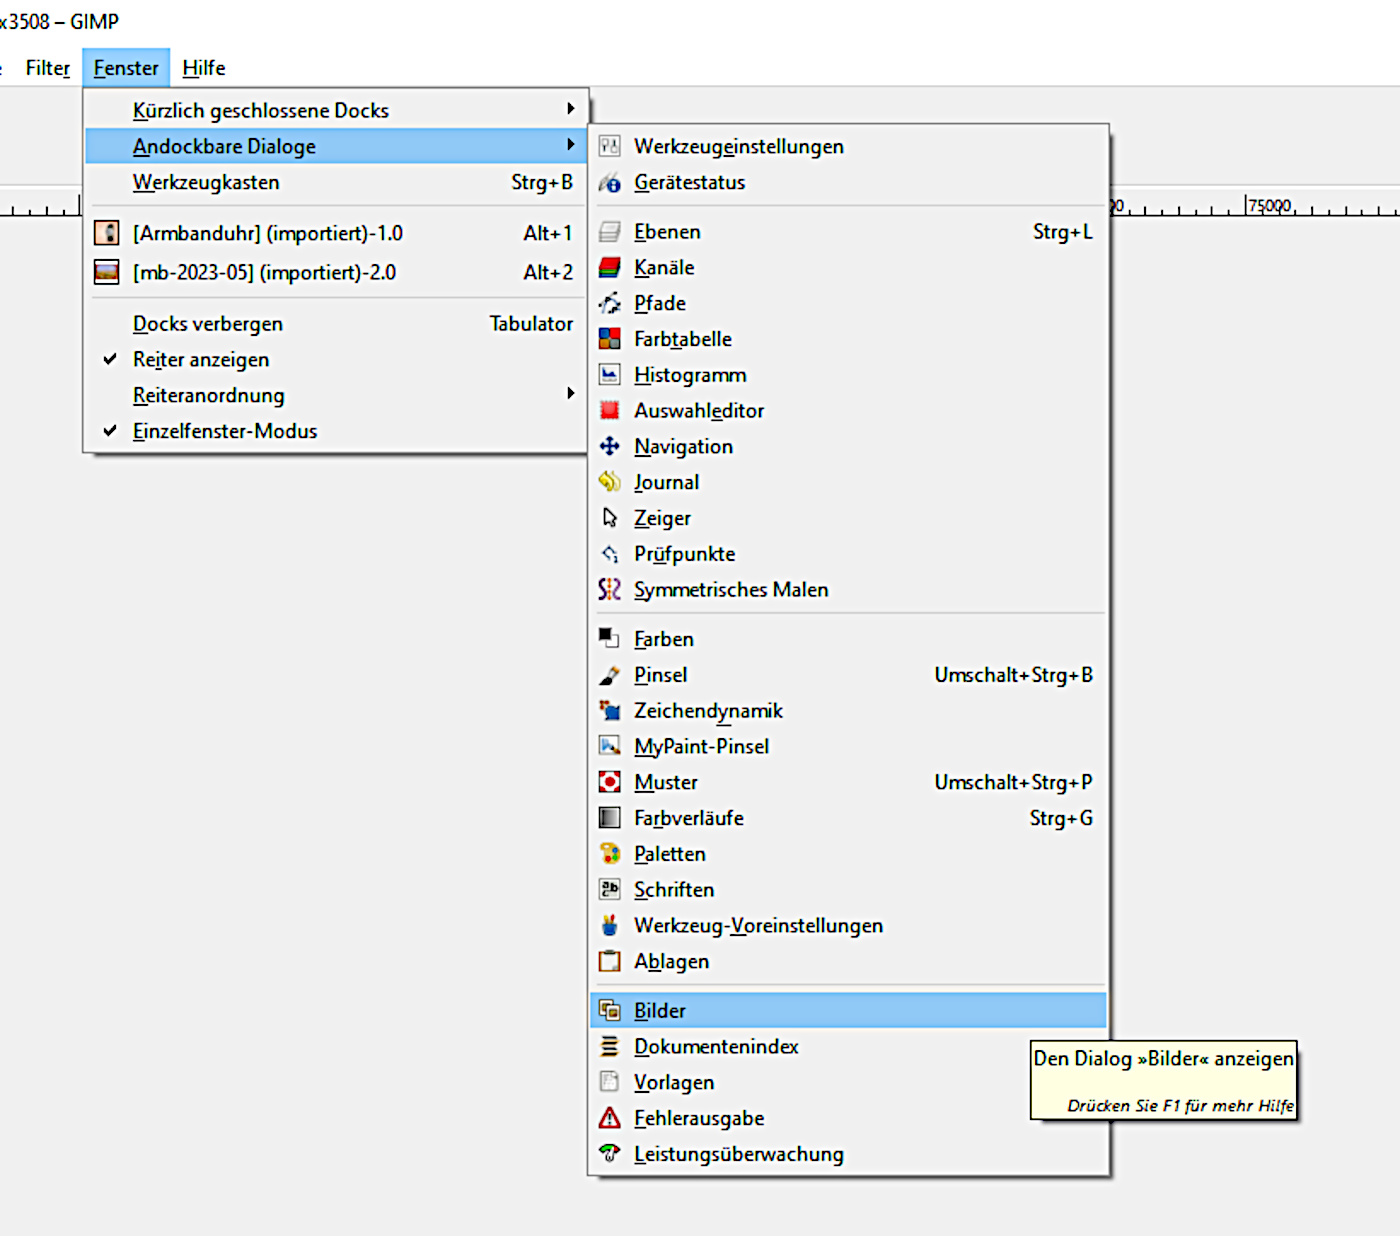Toggle the Reiter anzeigen checkmark

(110, 359)
